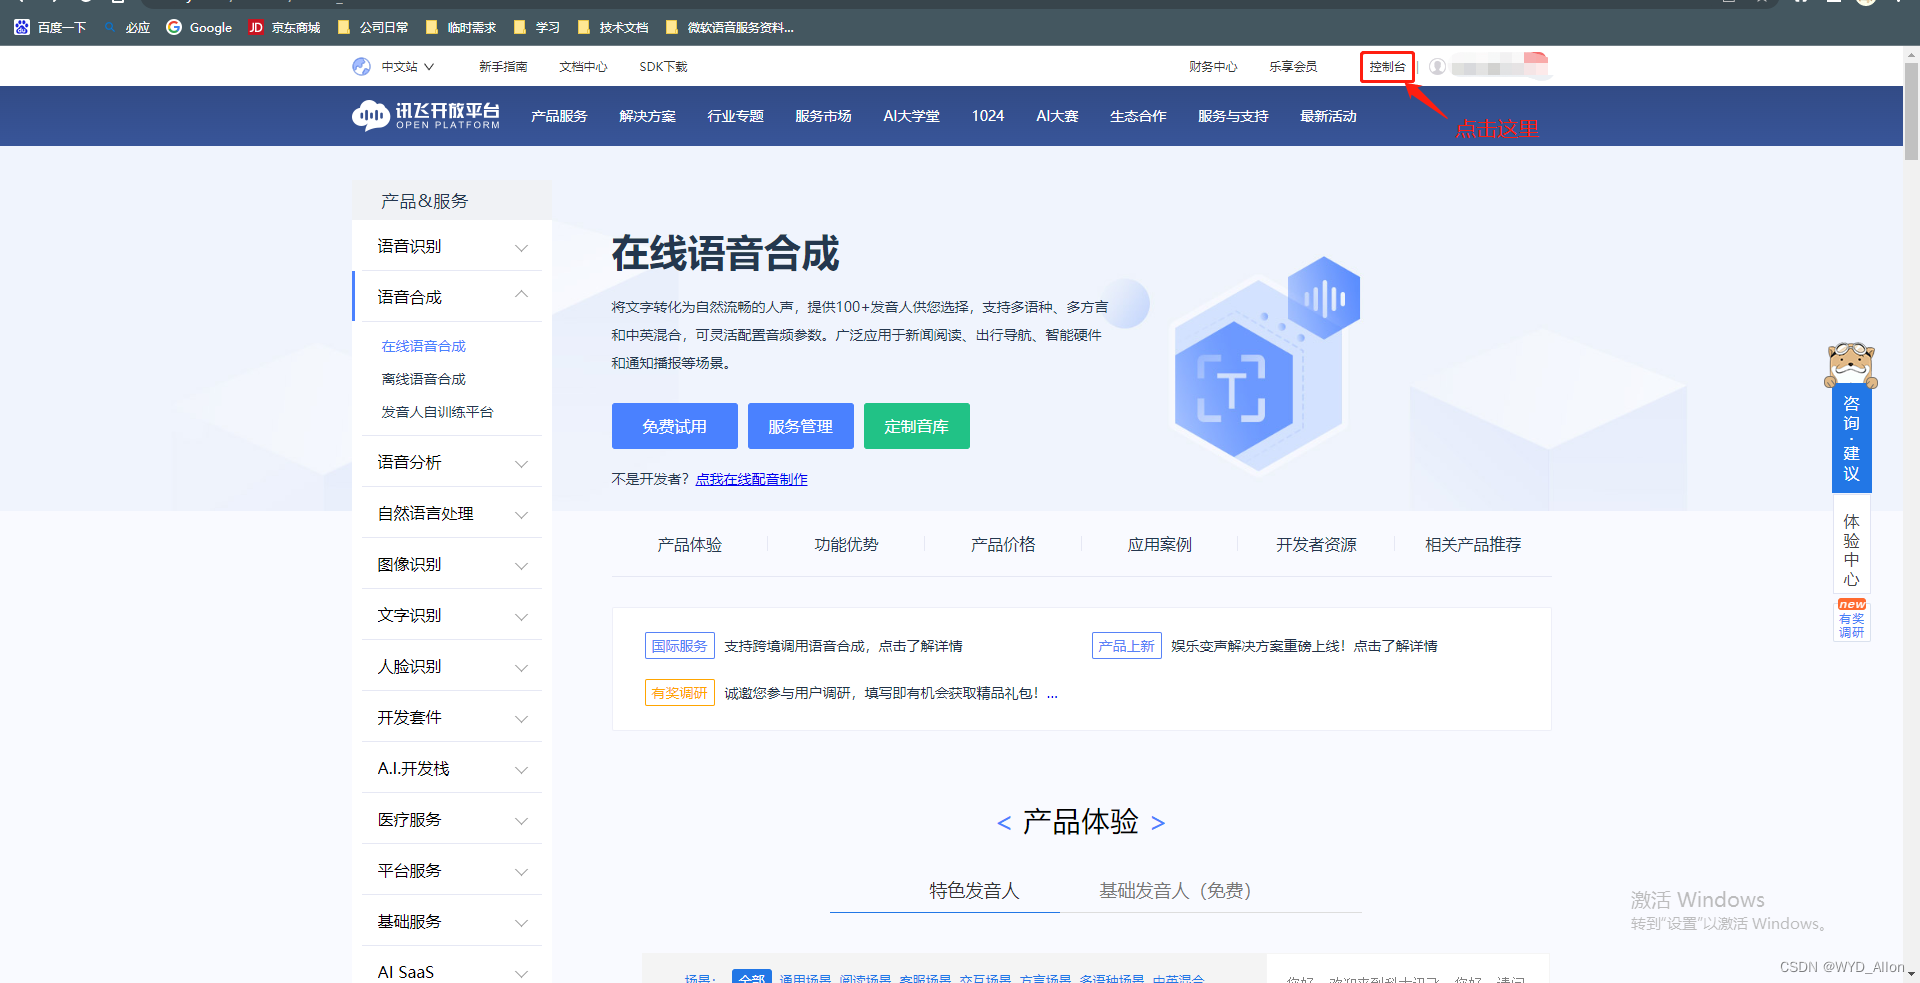Open the 学习 bookmark folder
This screenshot has width=1920, height=983.
[537, 27]
